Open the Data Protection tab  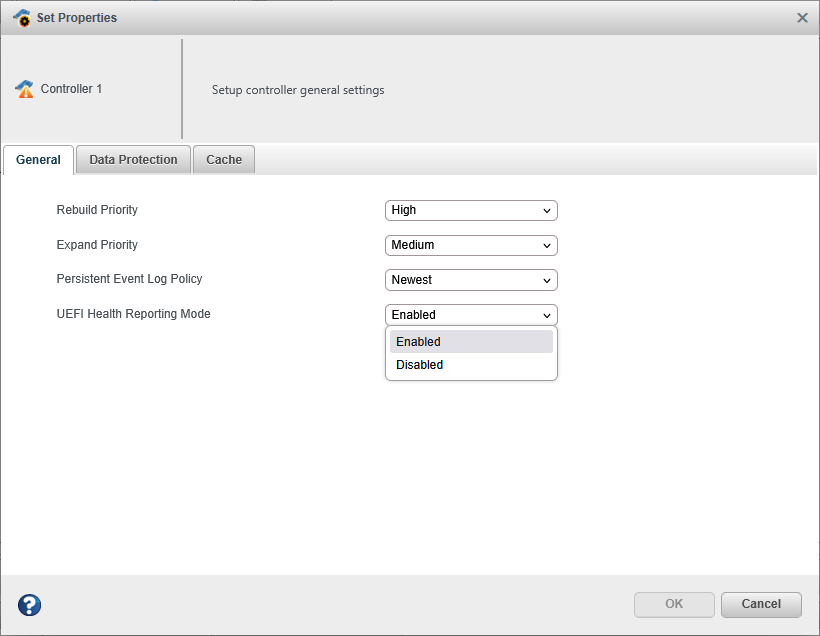(133, 160)
